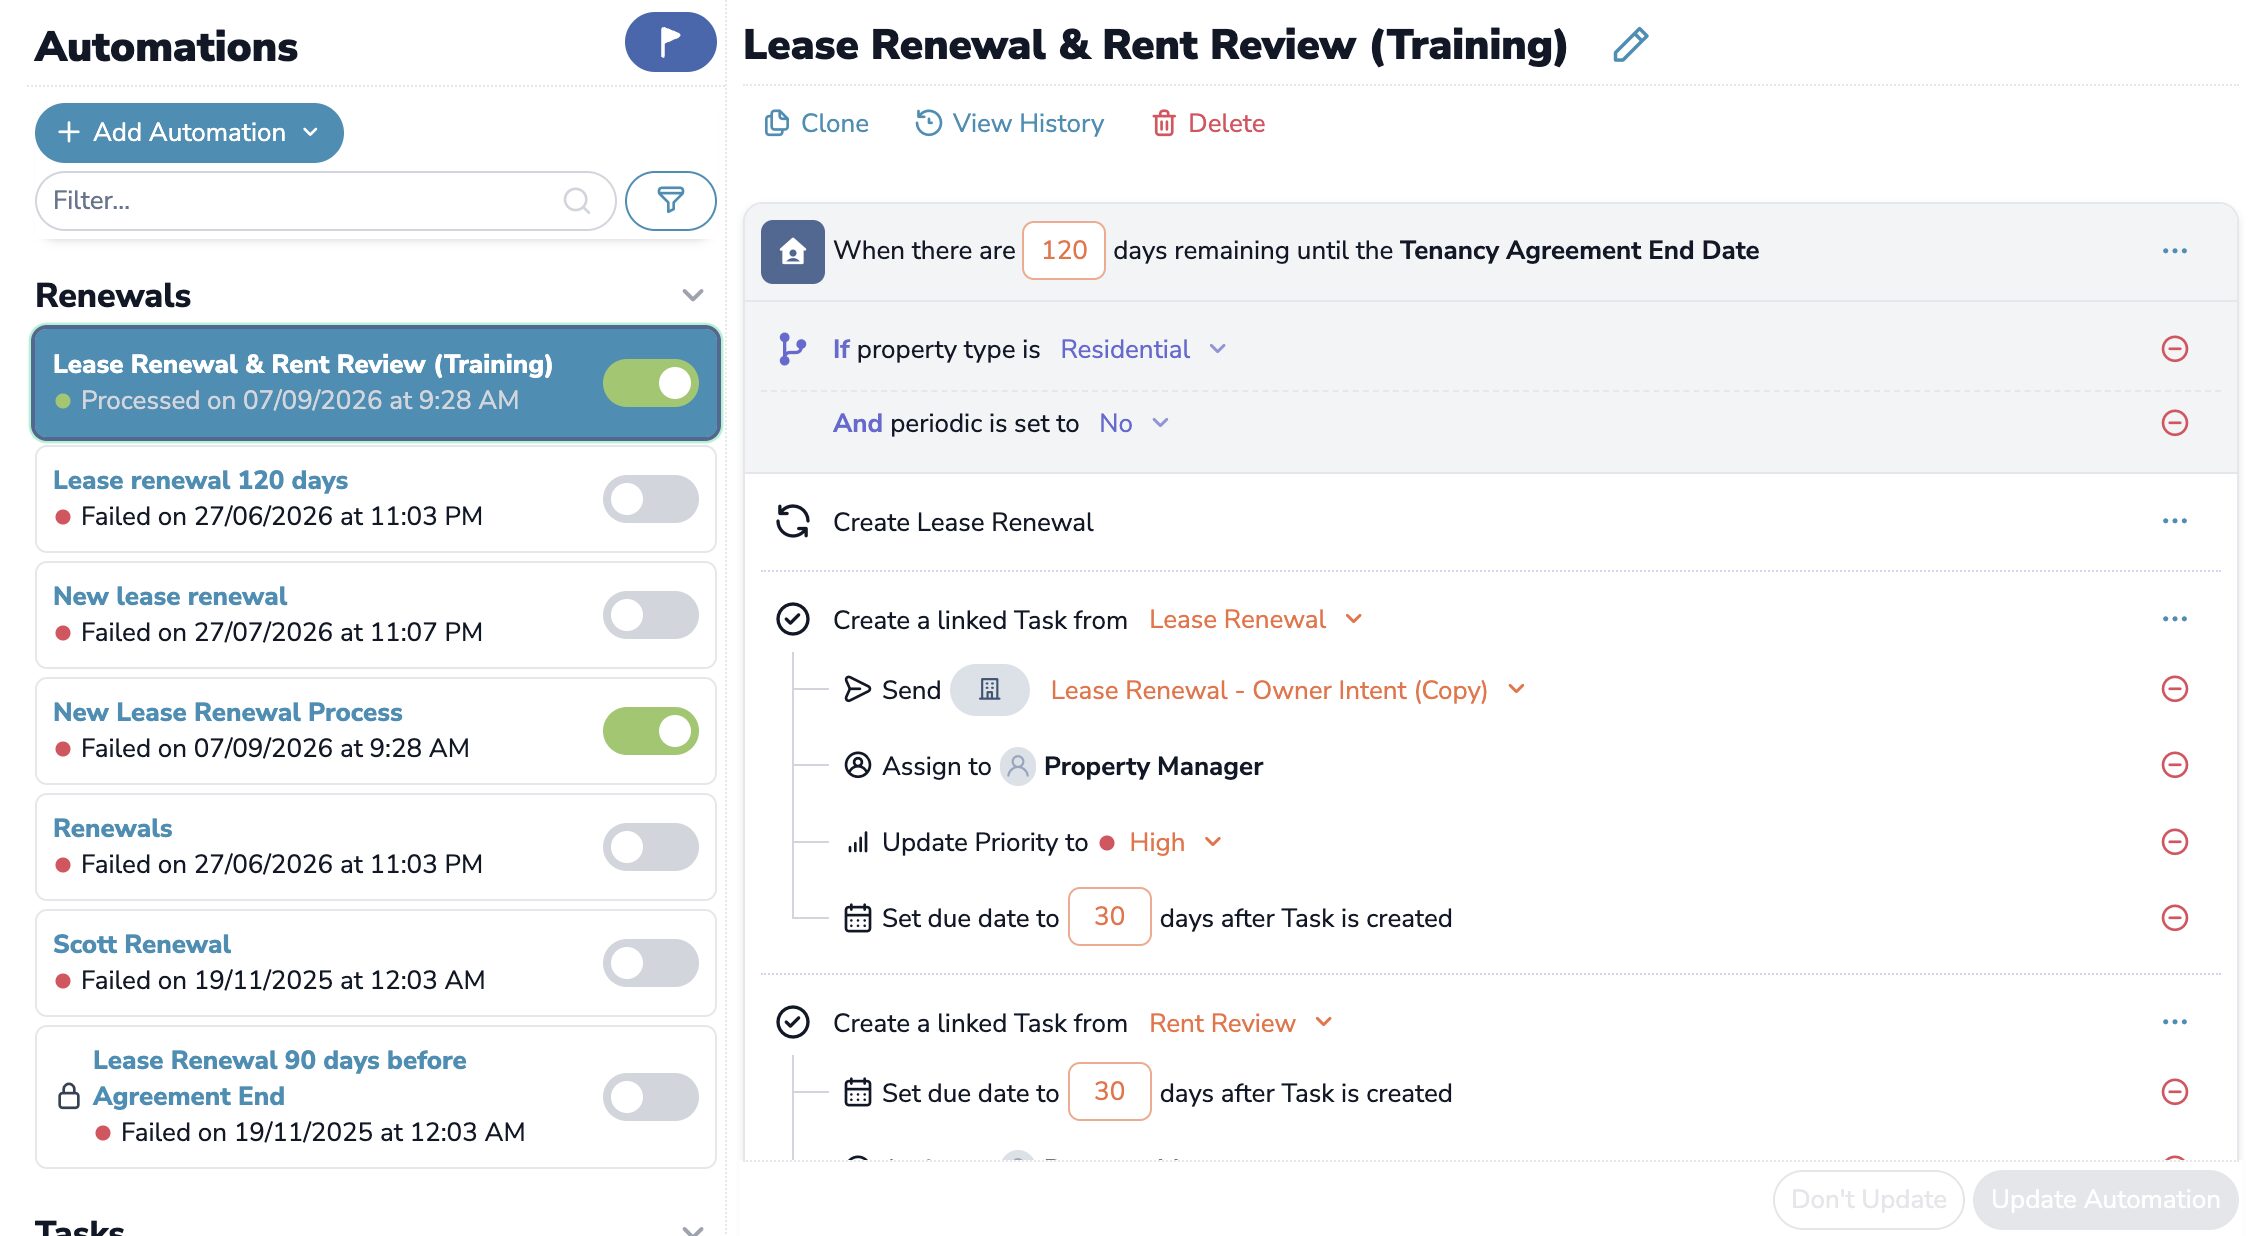
Task: Remove the Assign to Property Manager step
Action: [2174, 765]
